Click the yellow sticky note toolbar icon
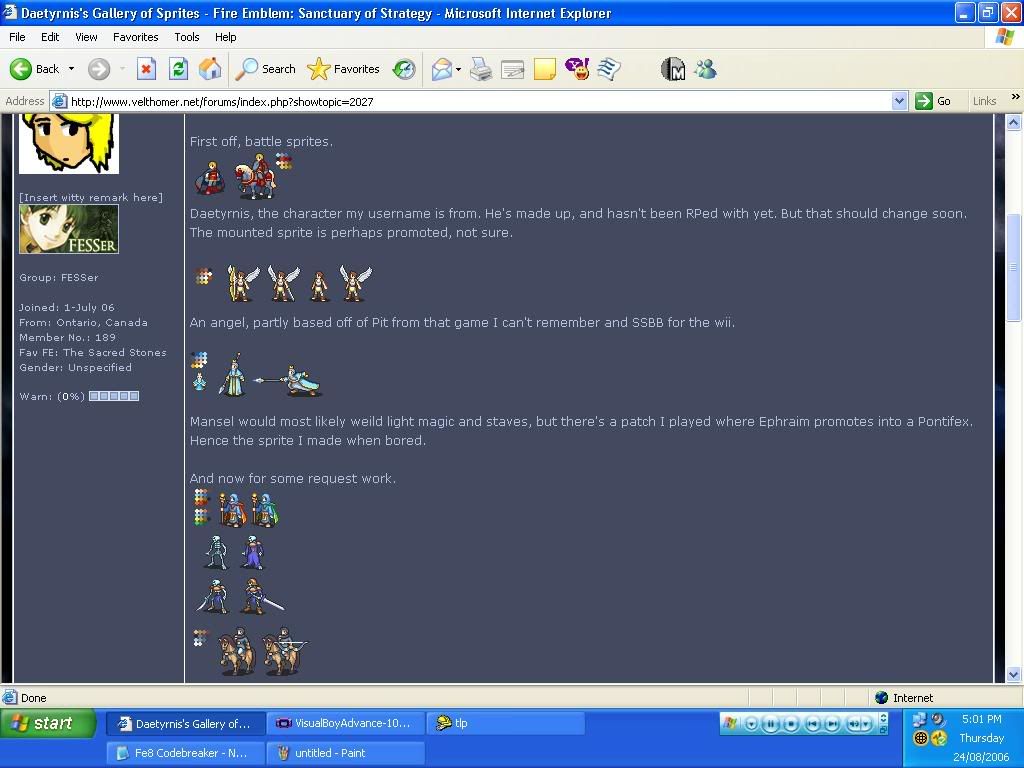 (545, 69)
